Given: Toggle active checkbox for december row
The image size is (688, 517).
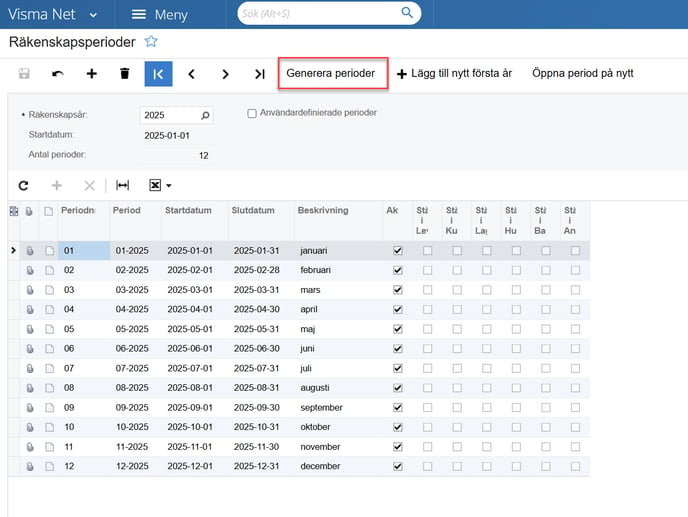Looking at the screenshot, I should pyautogui.click(x=398, y=466).
